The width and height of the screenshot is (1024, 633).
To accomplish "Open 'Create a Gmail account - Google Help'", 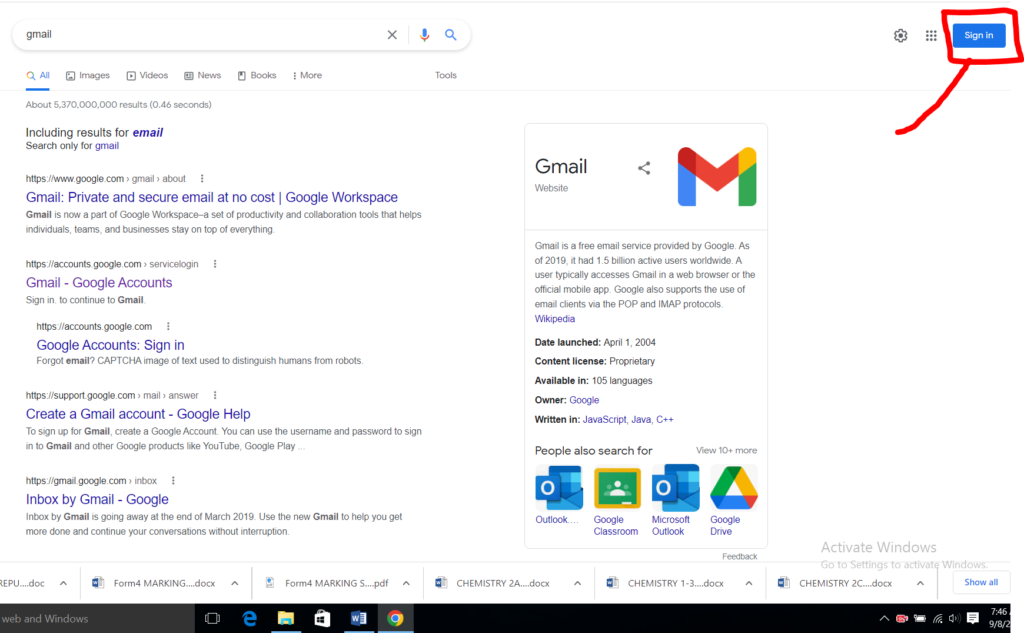I will 138,414.
